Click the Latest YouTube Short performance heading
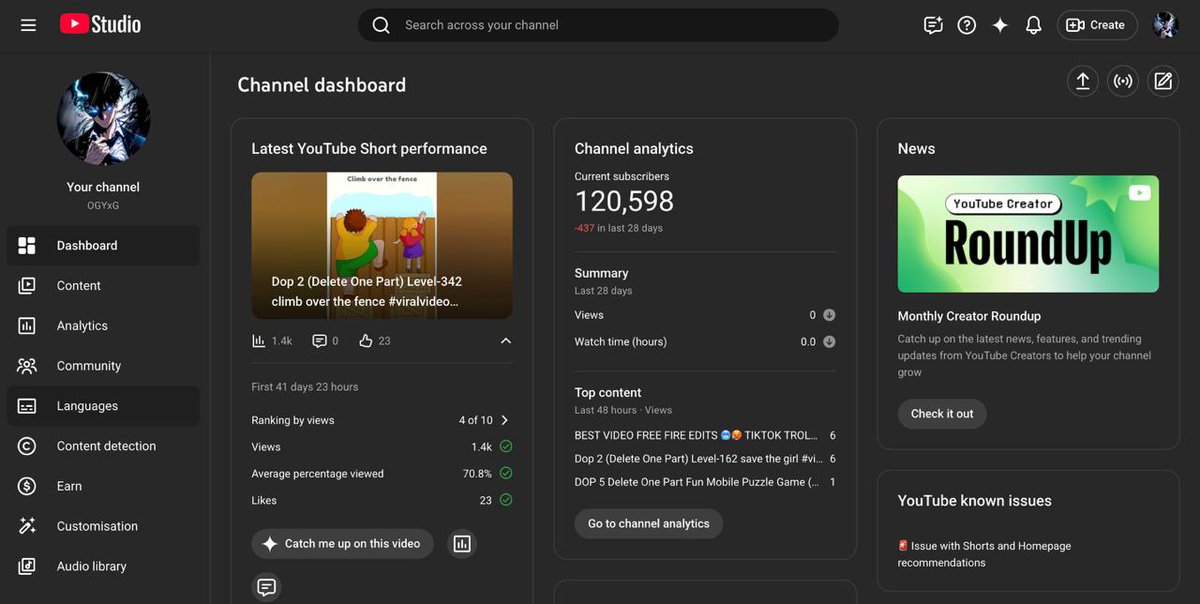This screenshot has height=604, width=1200. click(369, 149)
